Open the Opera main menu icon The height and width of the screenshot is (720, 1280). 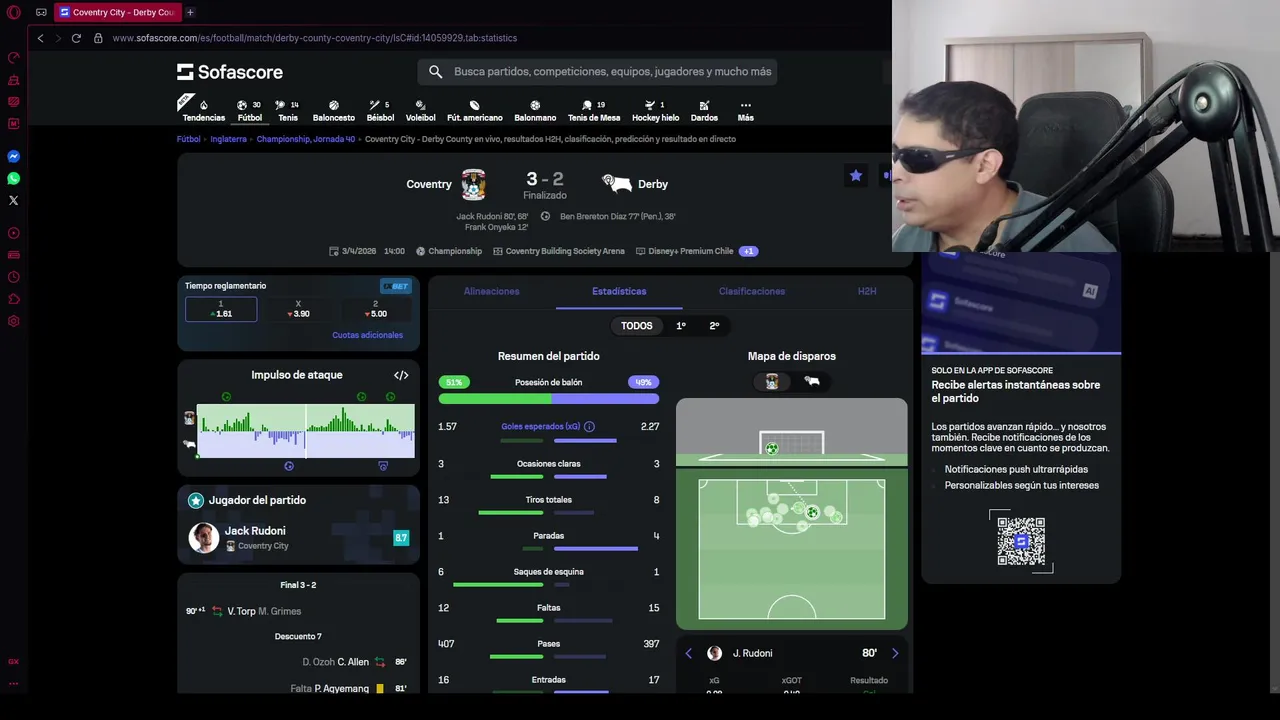tap(13, 13)
